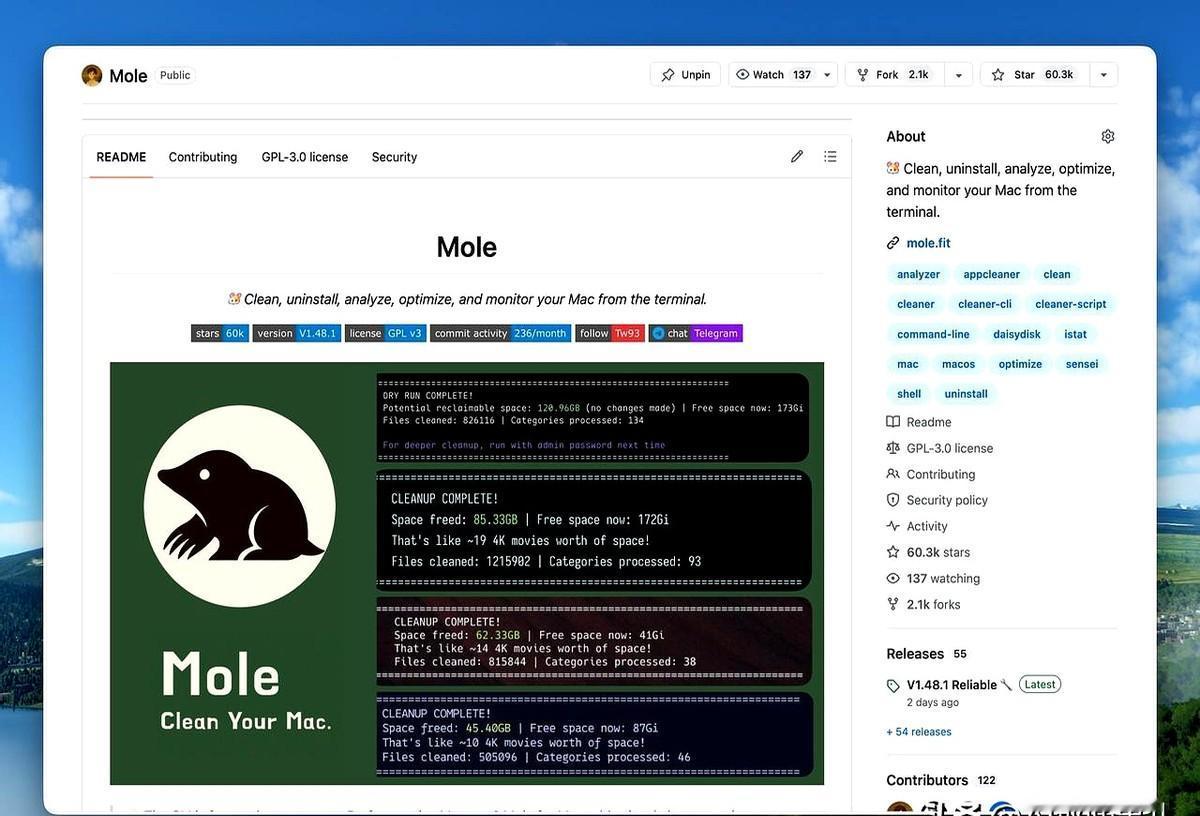Viewport: 1200px width, 816px height.
Task: Click the Mole README heading
Action: 467,247
